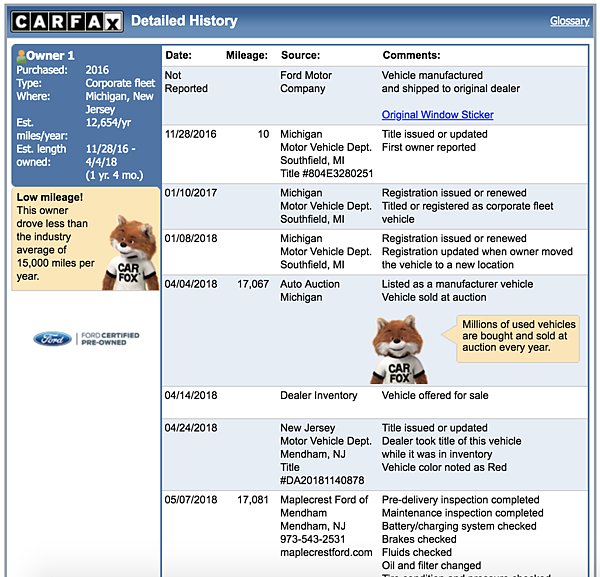Image resolution: width=600 pixels, height=577 pixels.
Task: Click Pre-delivery inspection completed comment
Action: click(x=460, y=500)
